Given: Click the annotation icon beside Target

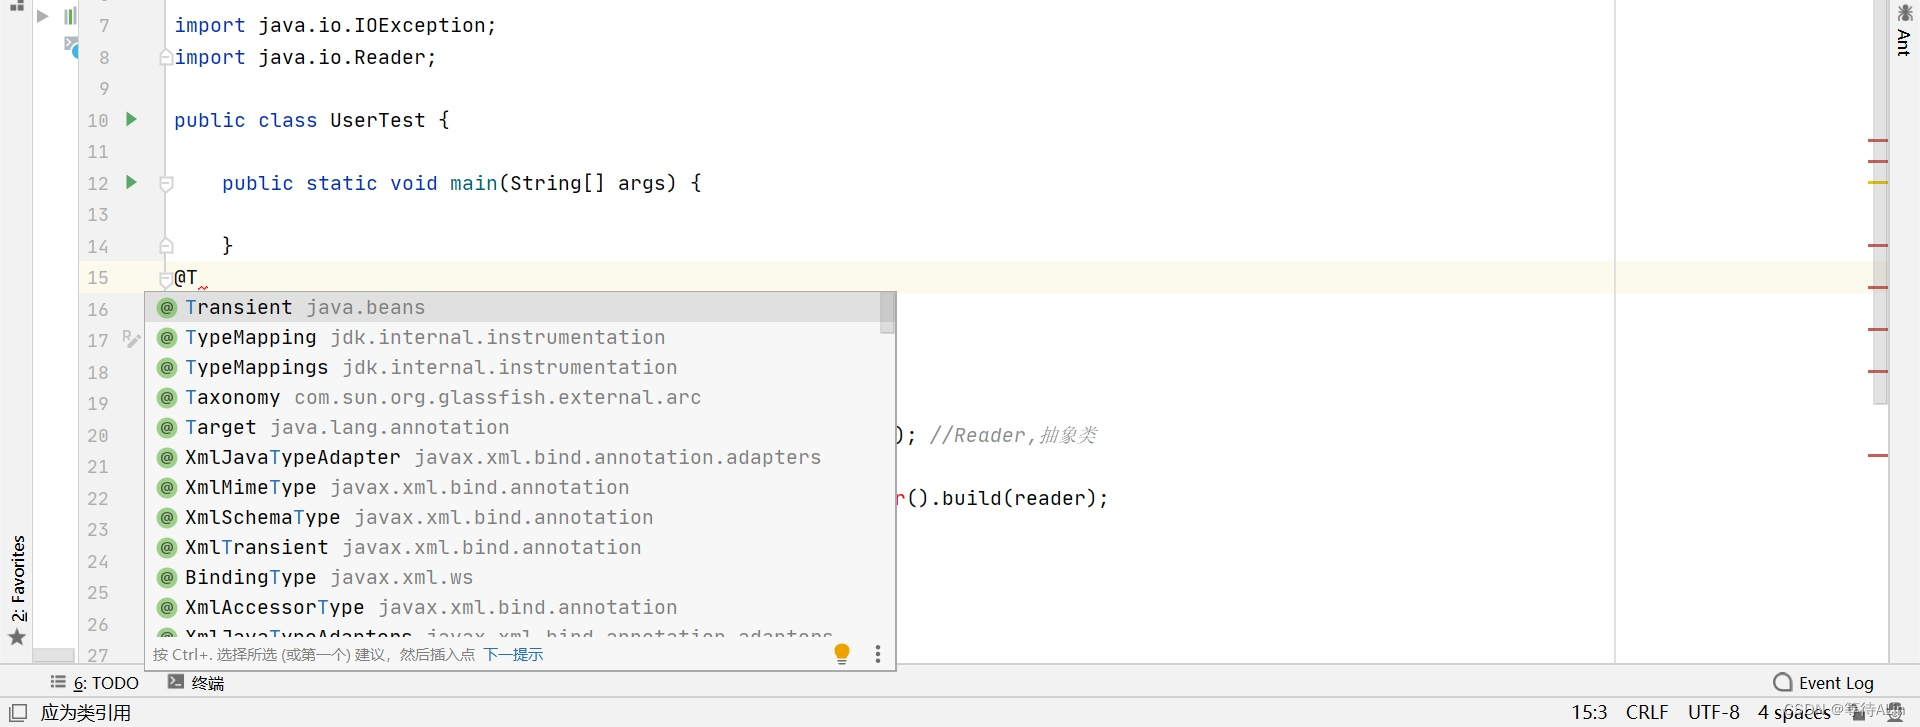Looking at the screenshot, I should (167, 428).
